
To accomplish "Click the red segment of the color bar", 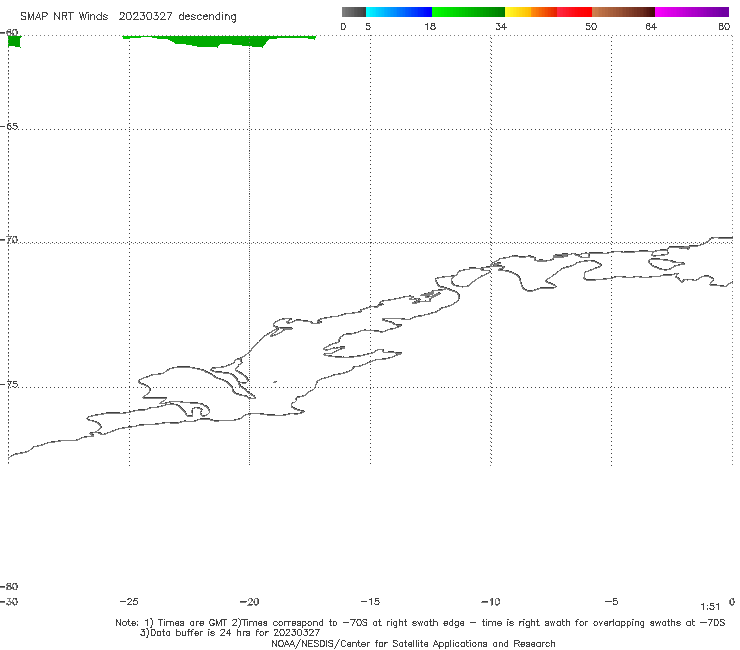I will click(574, 12).
